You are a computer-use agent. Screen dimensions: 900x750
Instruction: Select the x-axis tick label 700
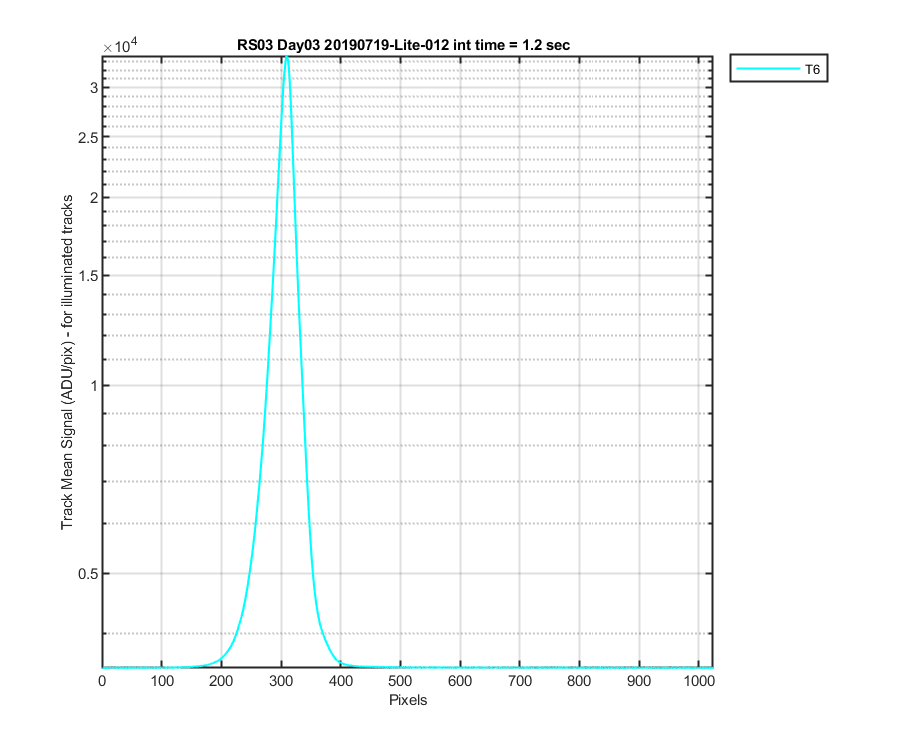[519, 681]
